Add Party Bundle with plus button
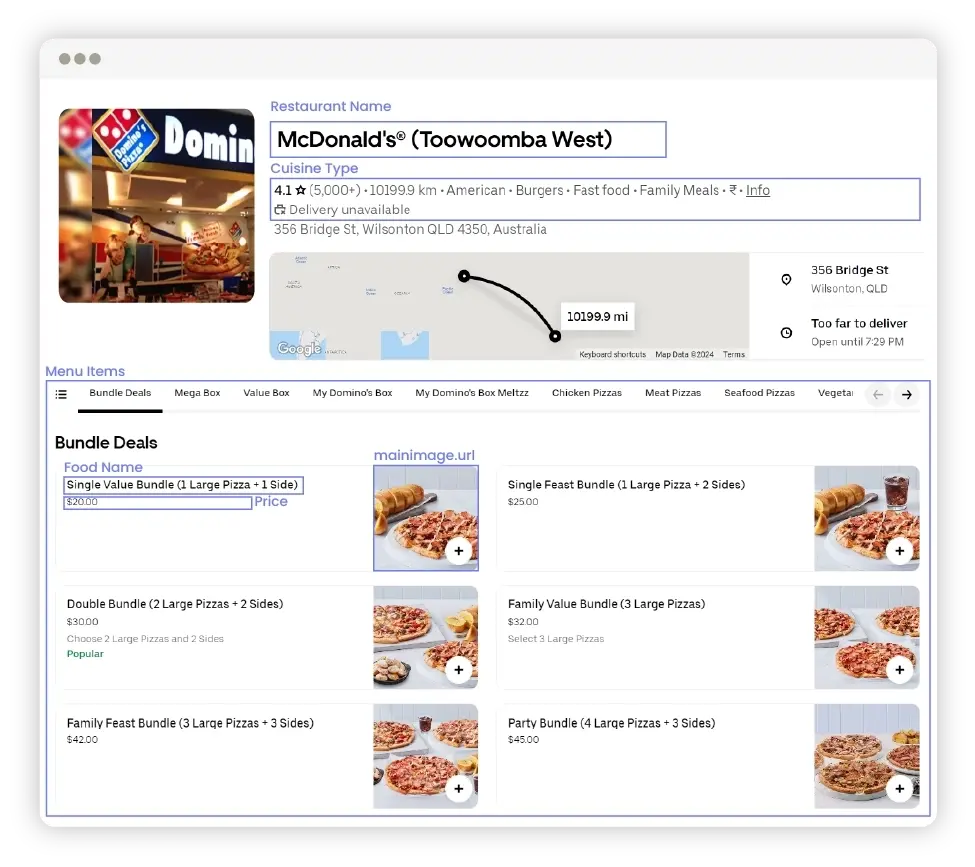The width and height of the screenshot is (975, 867). pyautogui.click(x=900, y=789)
